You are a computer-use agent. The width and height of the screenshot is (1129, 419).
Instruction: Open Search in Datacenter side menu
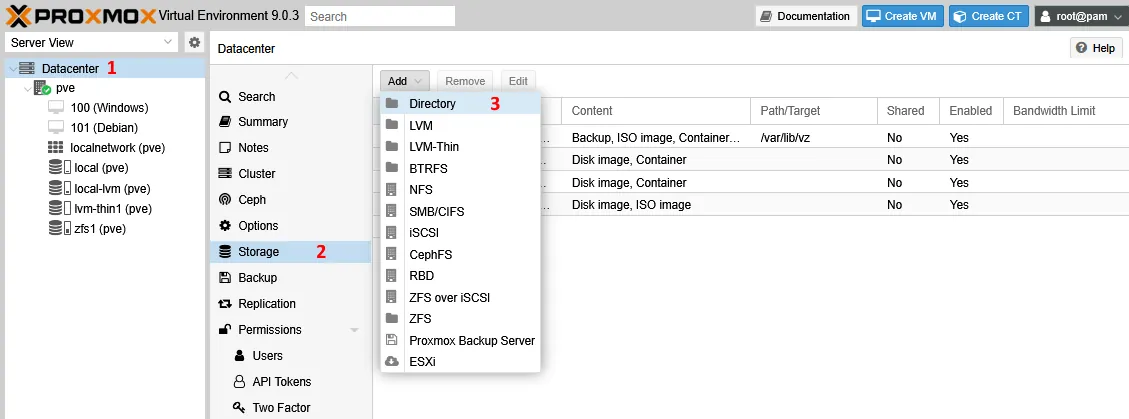(291, 96)
